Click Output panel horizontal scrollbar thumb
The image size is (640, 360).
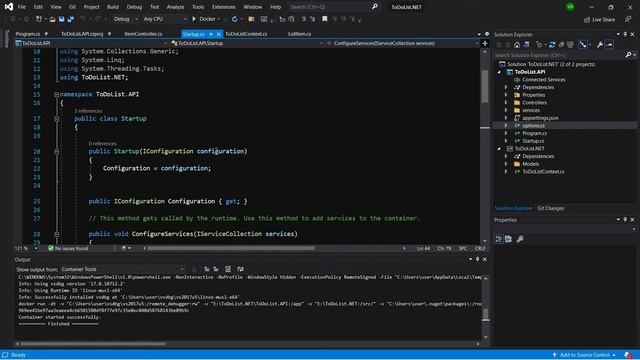click(x=93, y=344)
